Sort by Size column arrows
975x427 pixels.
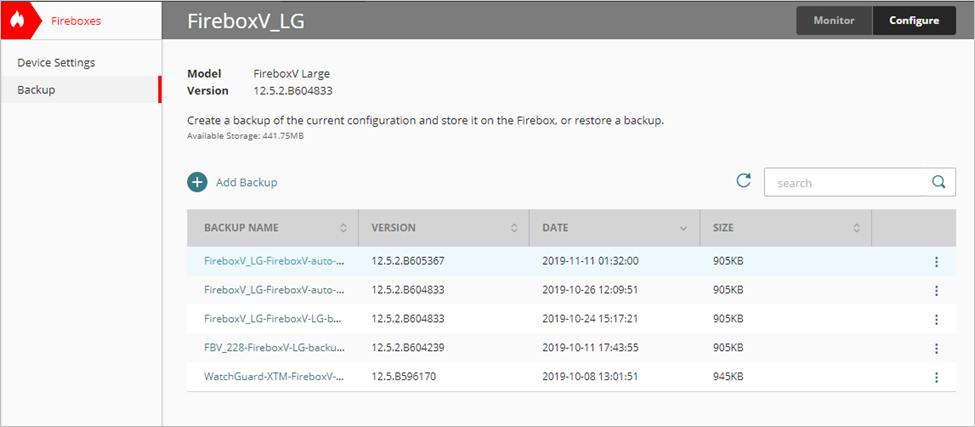pos(856,228)
